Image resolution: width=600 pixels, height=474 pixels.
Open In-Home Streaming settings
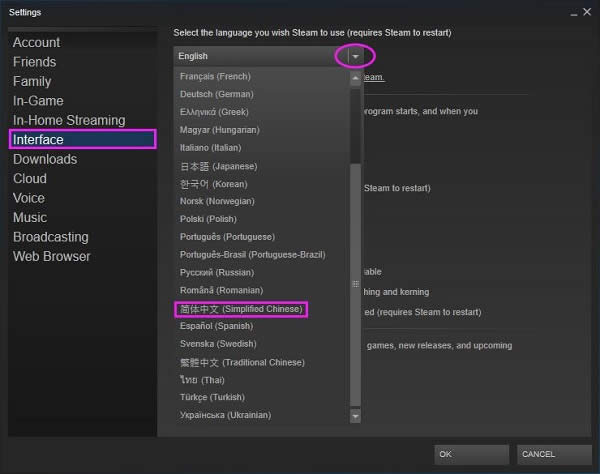coord(69,120)
